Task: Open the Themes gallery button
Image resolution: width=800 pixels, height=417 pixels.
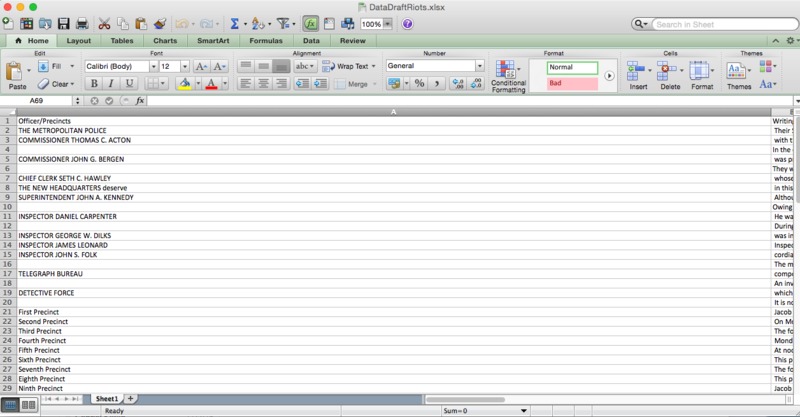Action: (739, 76)
